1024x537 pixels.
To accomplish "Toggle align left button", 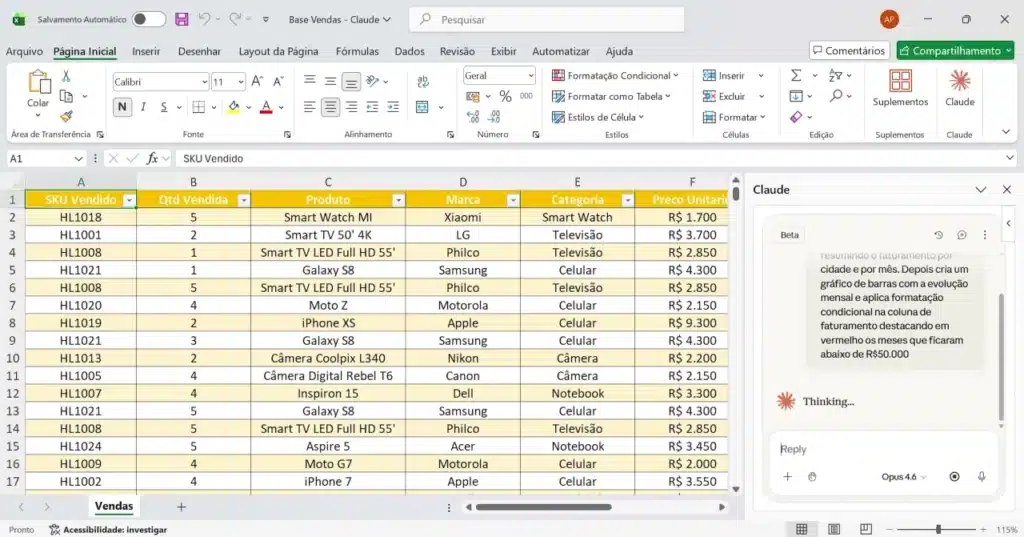I will point(310,107).
